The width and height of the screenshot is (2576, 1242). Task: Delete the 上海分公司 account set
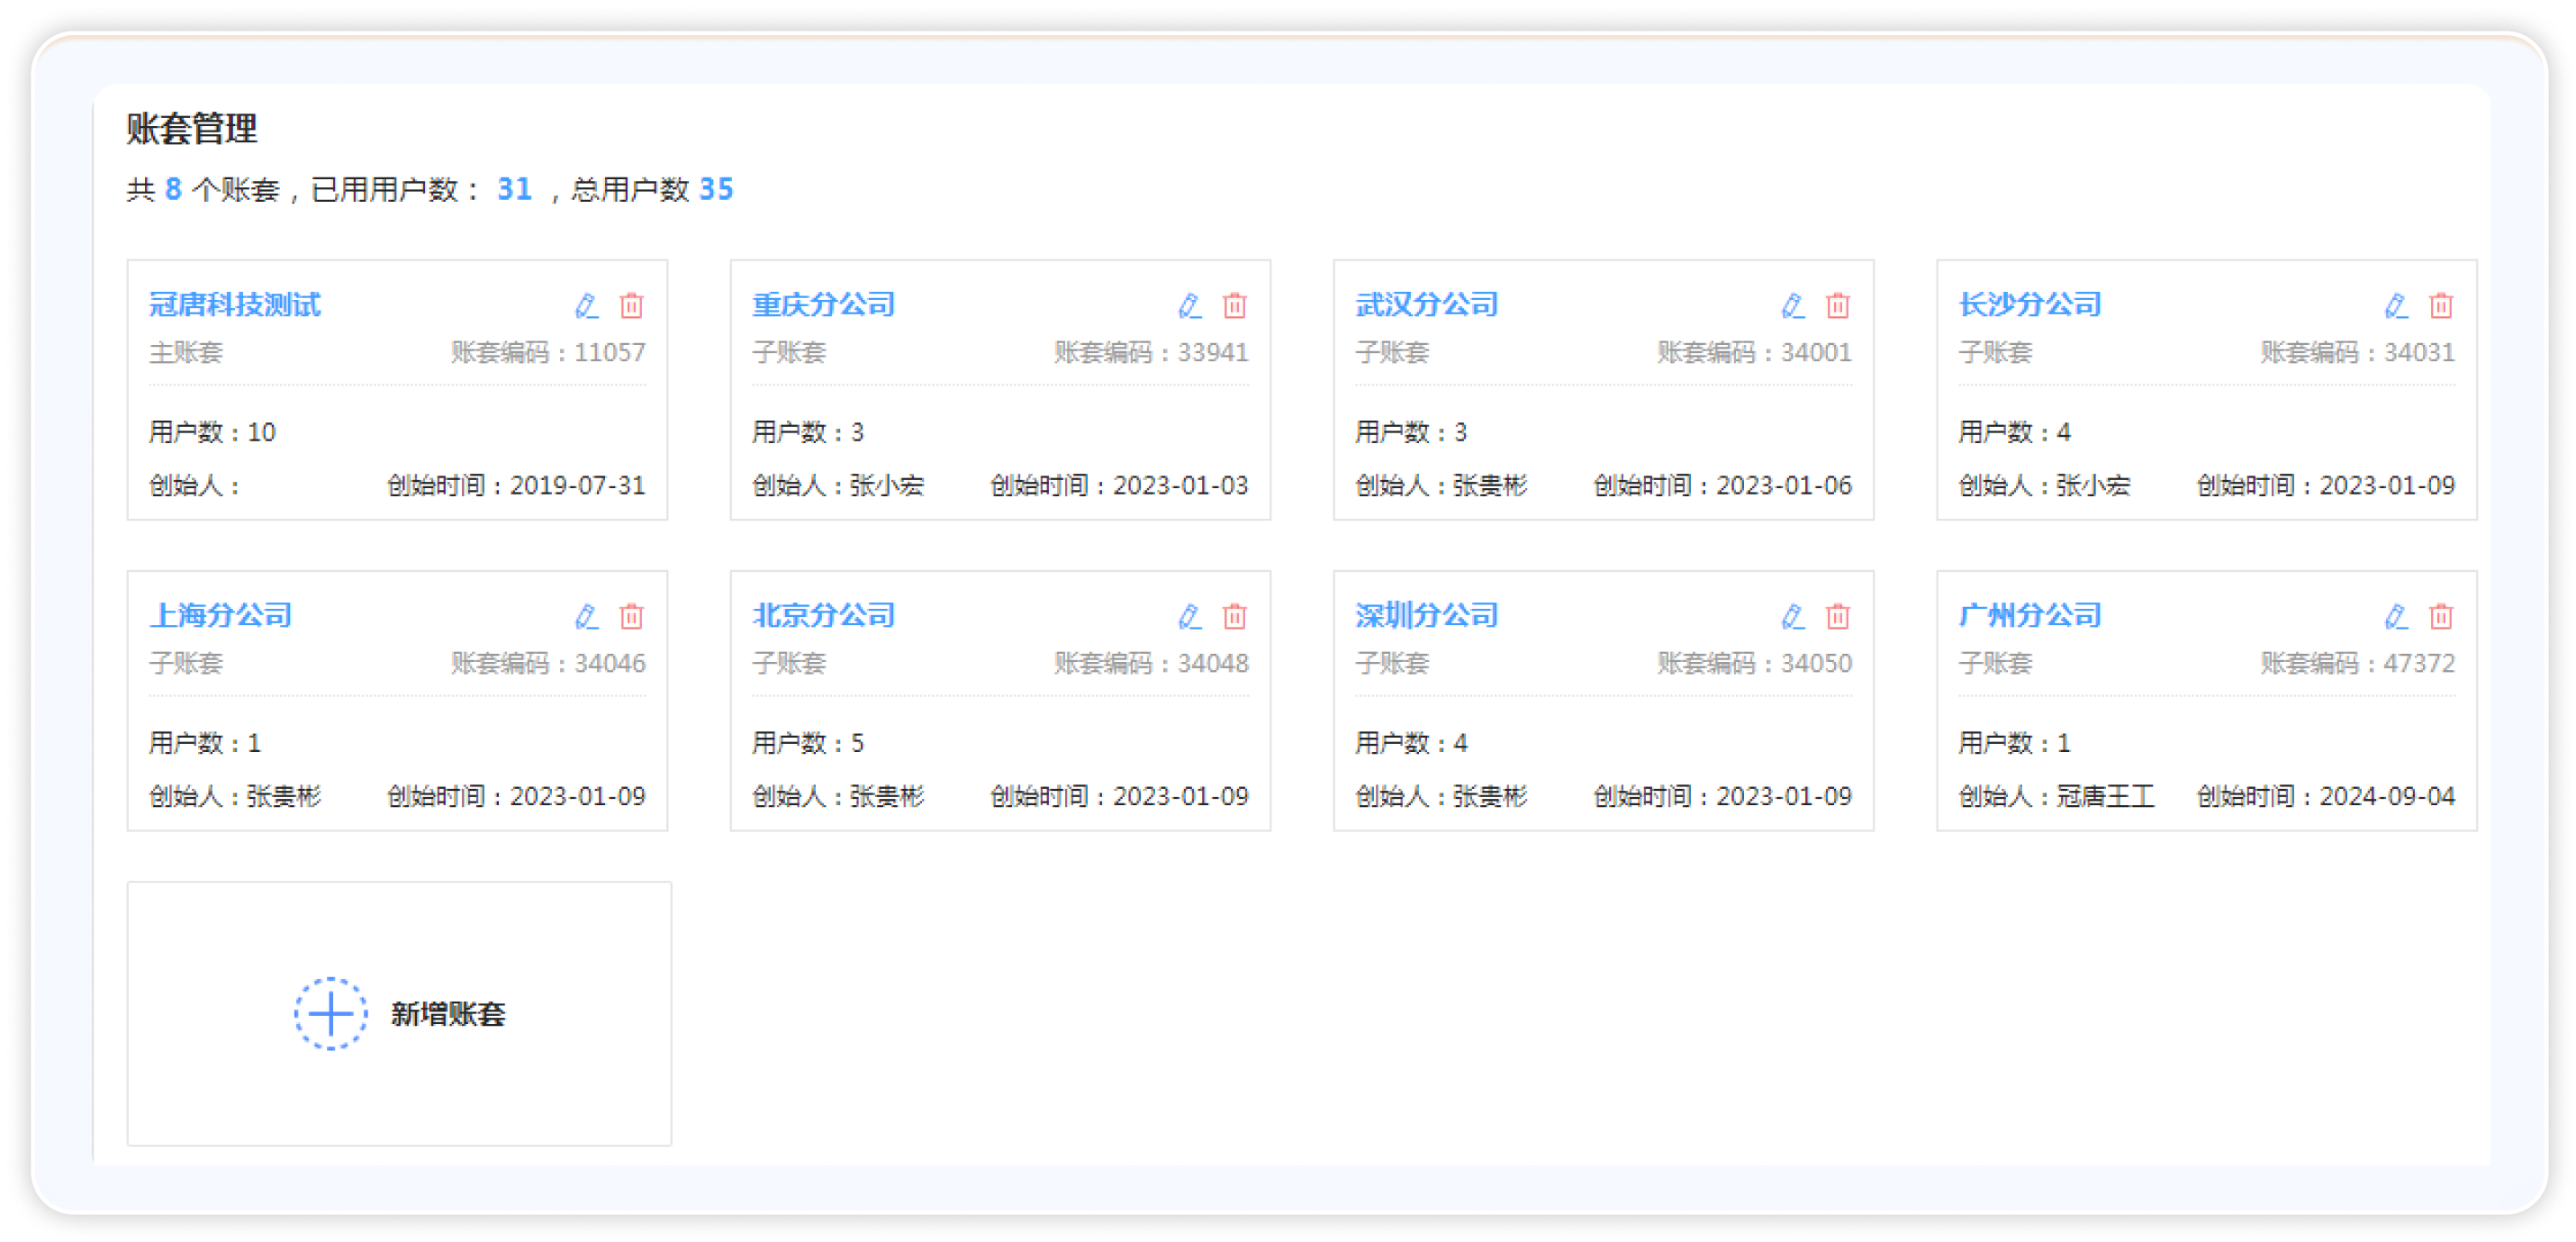coord(631,616)
